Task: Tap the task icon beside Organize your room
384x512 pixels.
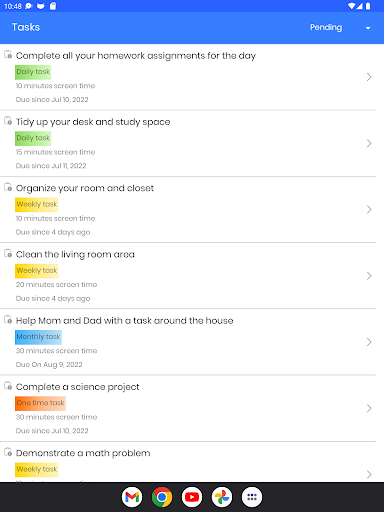Action: coord(8,187)
